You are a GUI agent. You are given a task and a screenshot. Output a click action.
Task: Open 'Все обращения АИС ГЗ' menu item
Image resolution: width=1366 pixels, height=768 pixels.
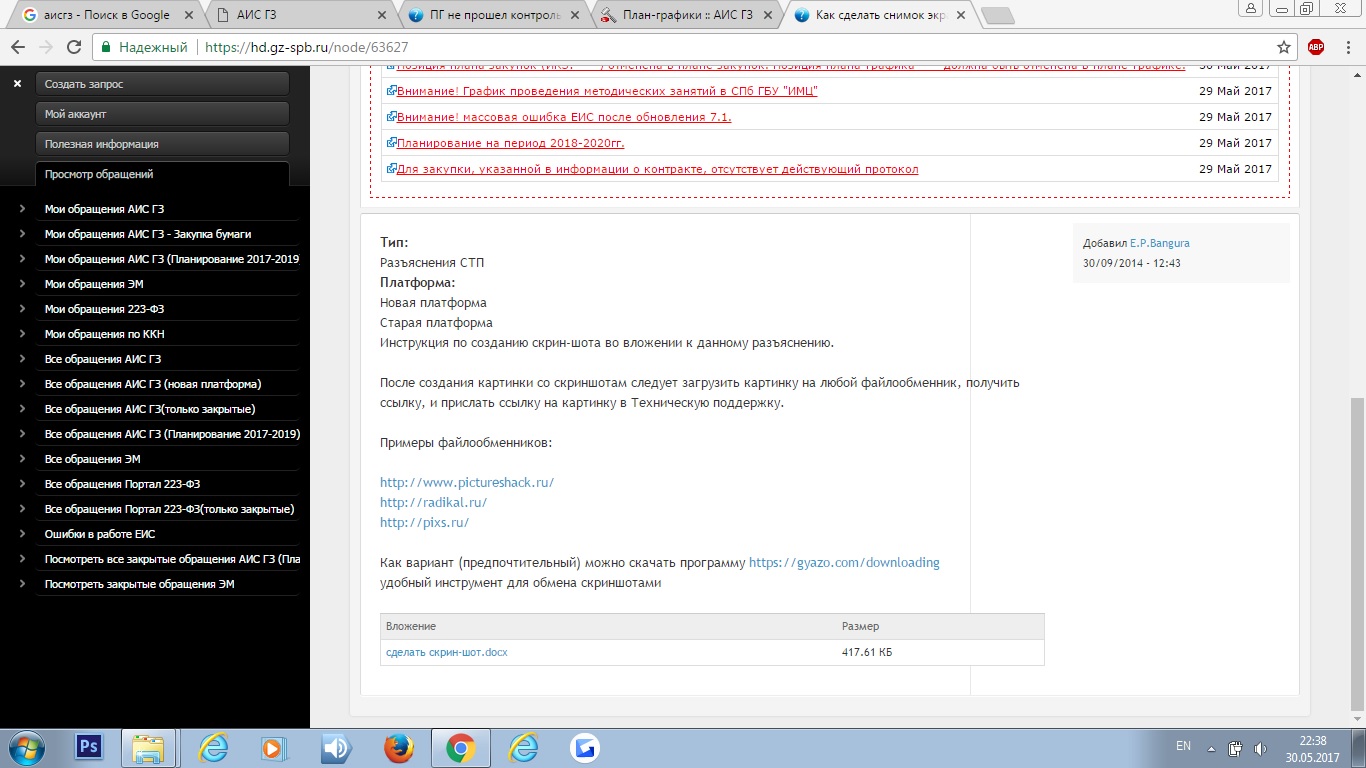click(x=103, y=359)
